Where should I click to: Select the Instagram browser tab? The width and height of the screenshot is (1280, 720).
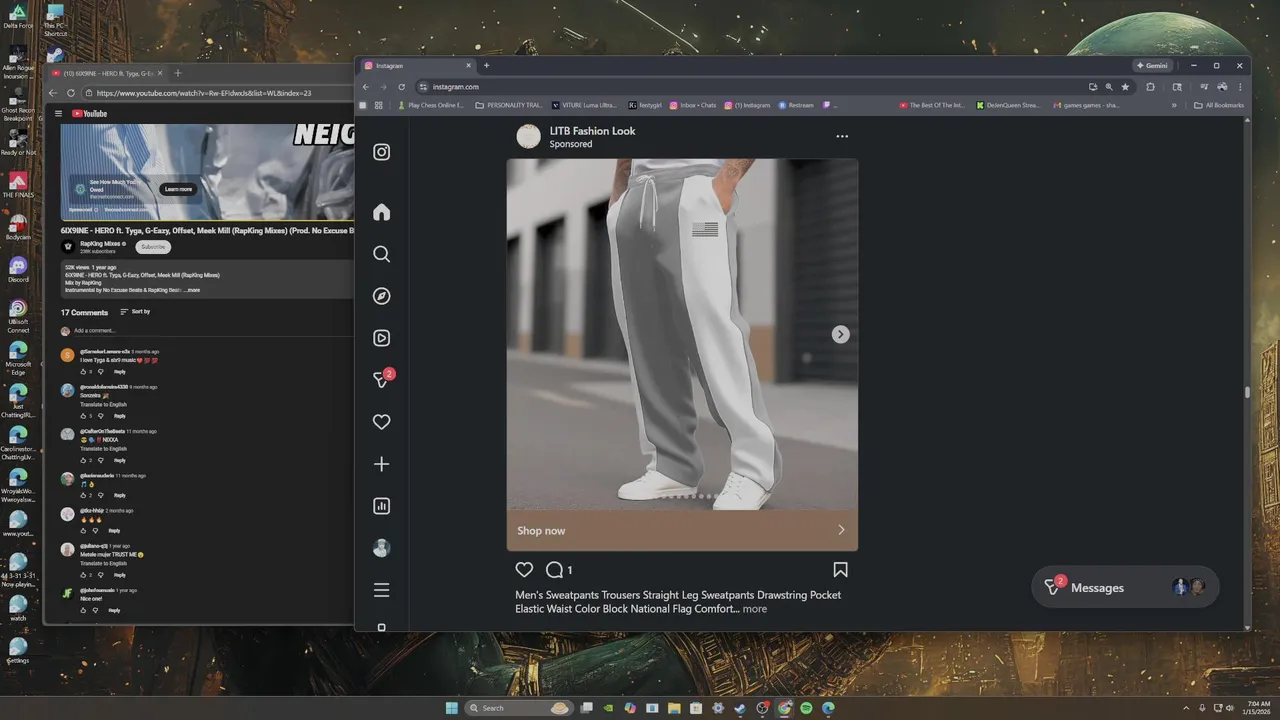416,66
